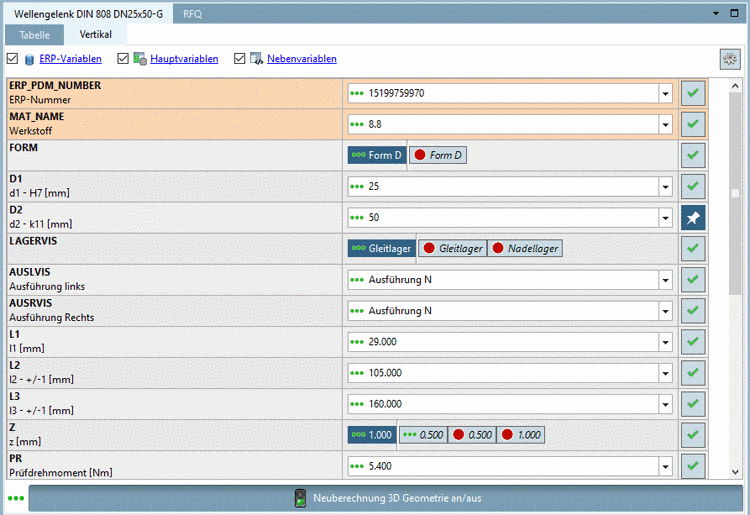750x515 pixels.
Task: Toggle the Hauptvariablen checkbox
Action: (x=123, y=59)
